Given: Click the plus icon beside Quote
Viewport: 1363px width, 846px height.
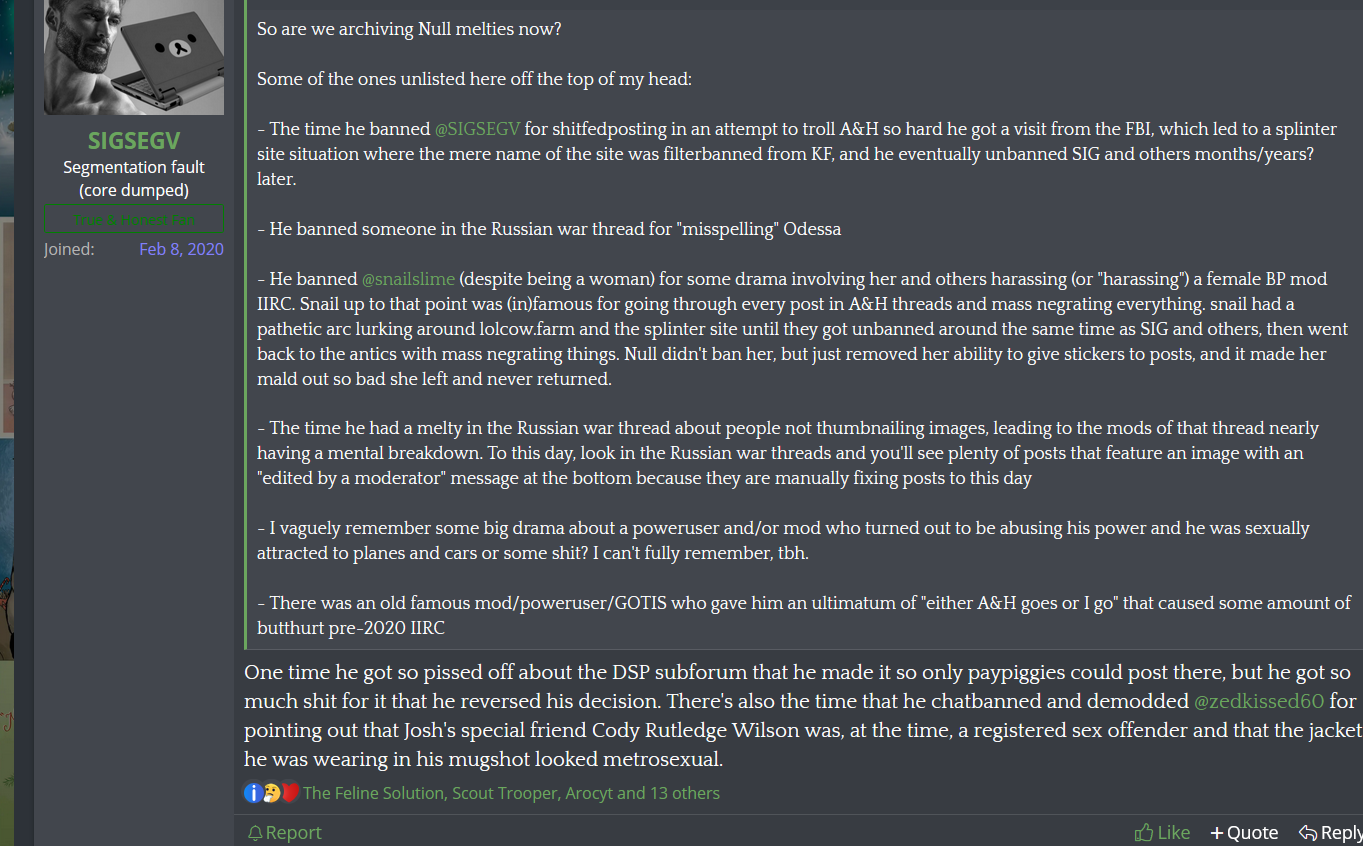Looking at the screenshot, I should [x=1216, y=833].
